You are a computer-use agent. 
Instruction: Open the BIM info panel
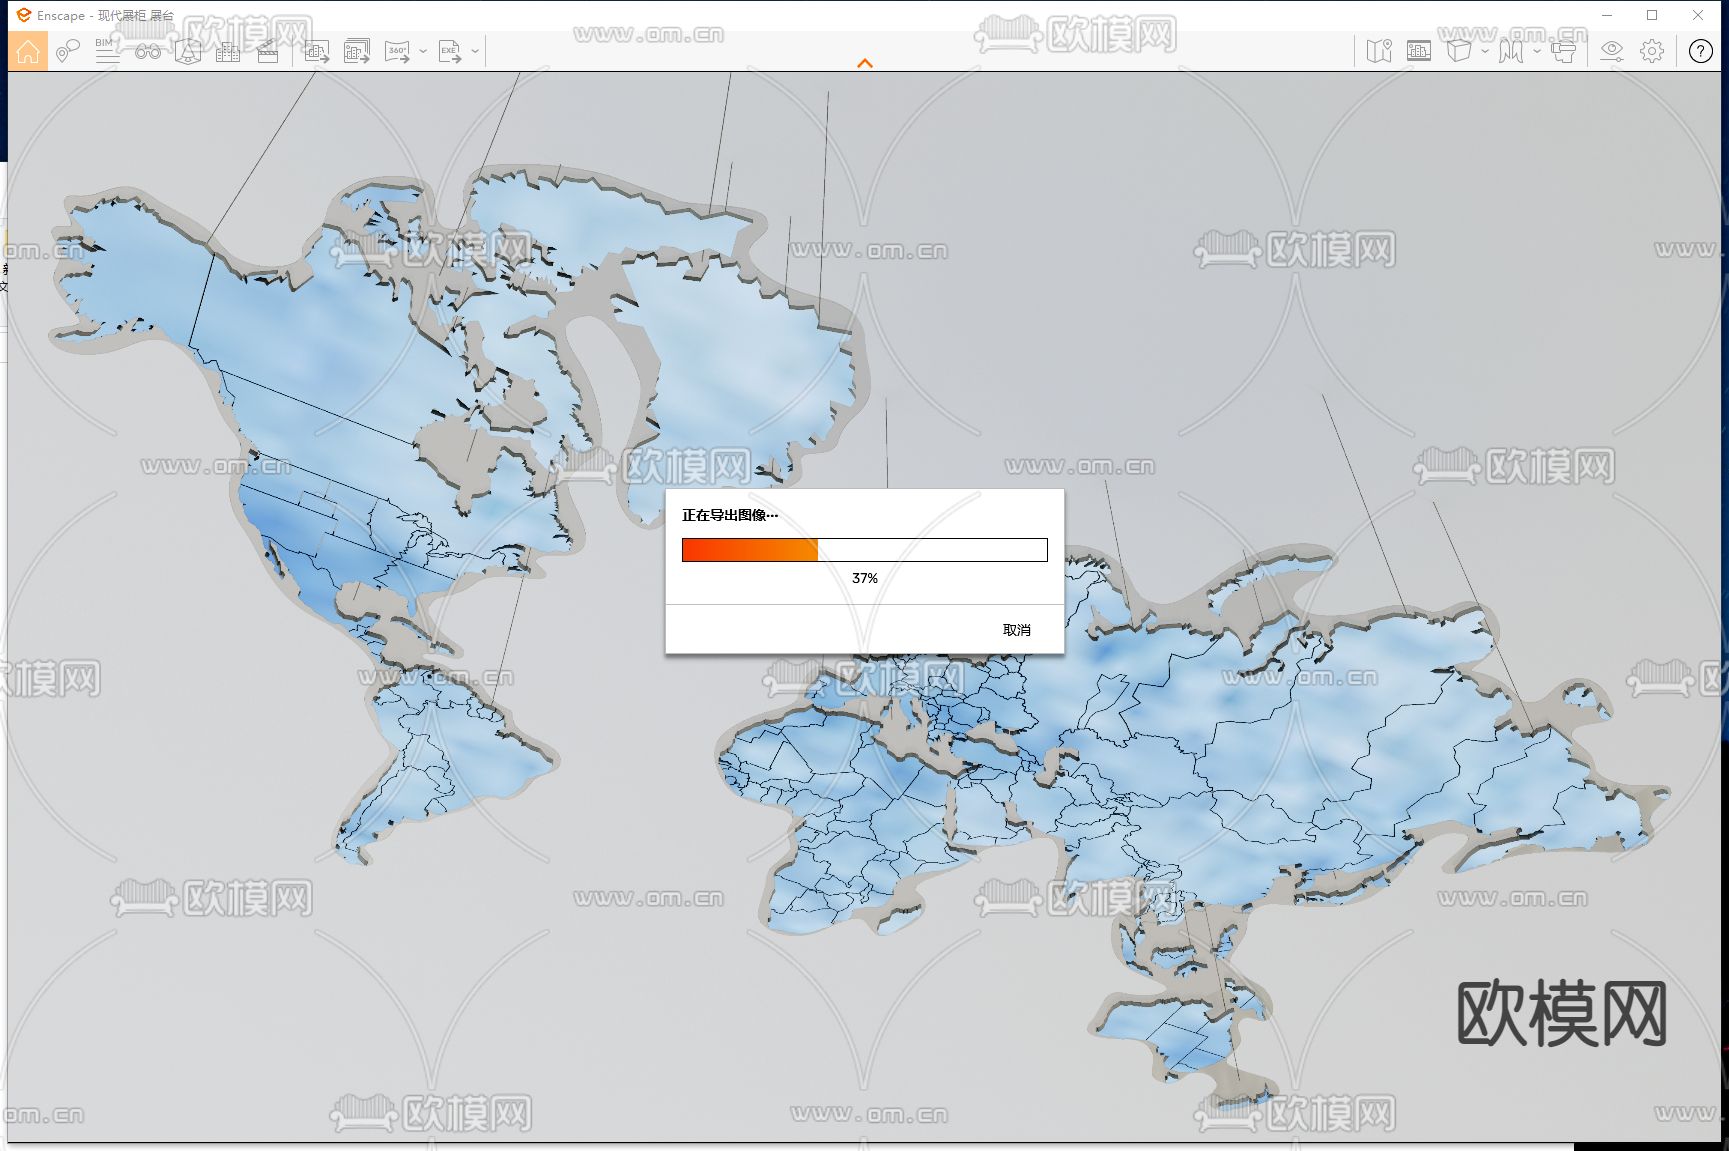click(107, 51)
